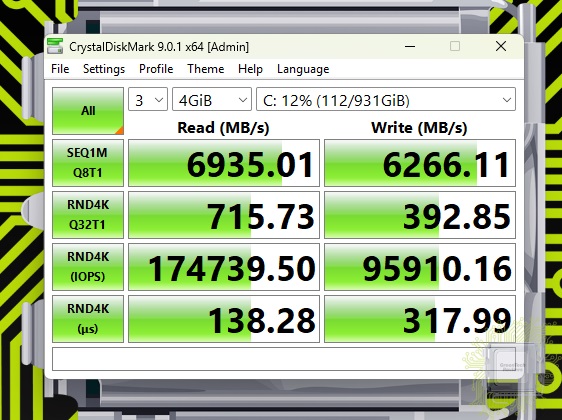Open the Settings menu

pyautogui.click(x=104, y=69)
